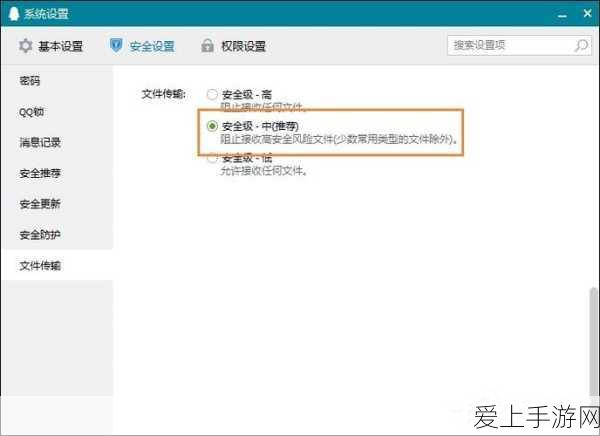Open the 权限设置 tab
The height and width of the screenshot is (436, 600).
[233, 46]
